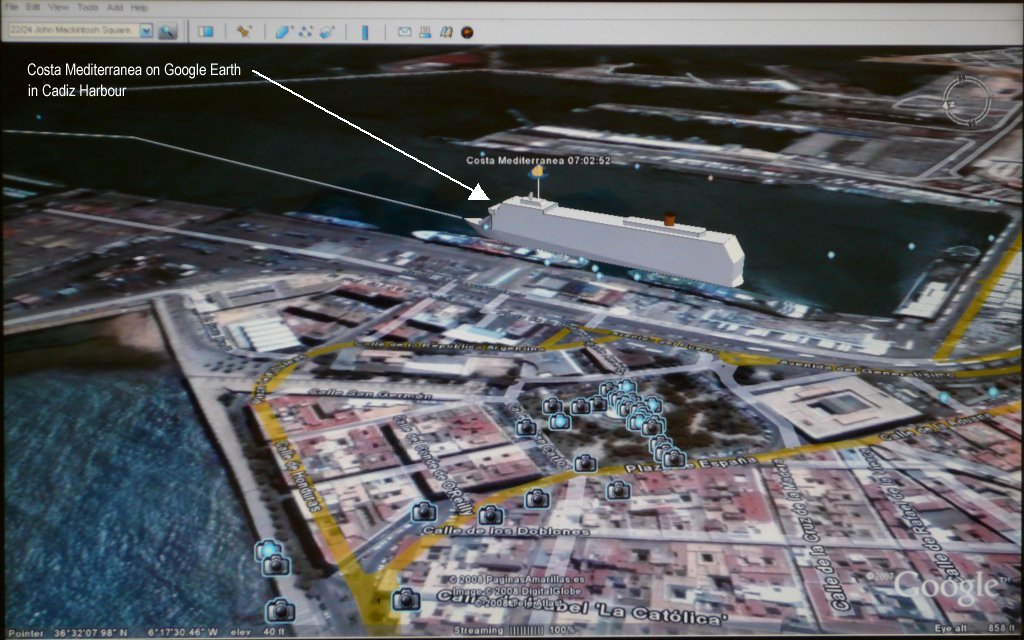Click camera icon below the Plaza label

point(618,489)
